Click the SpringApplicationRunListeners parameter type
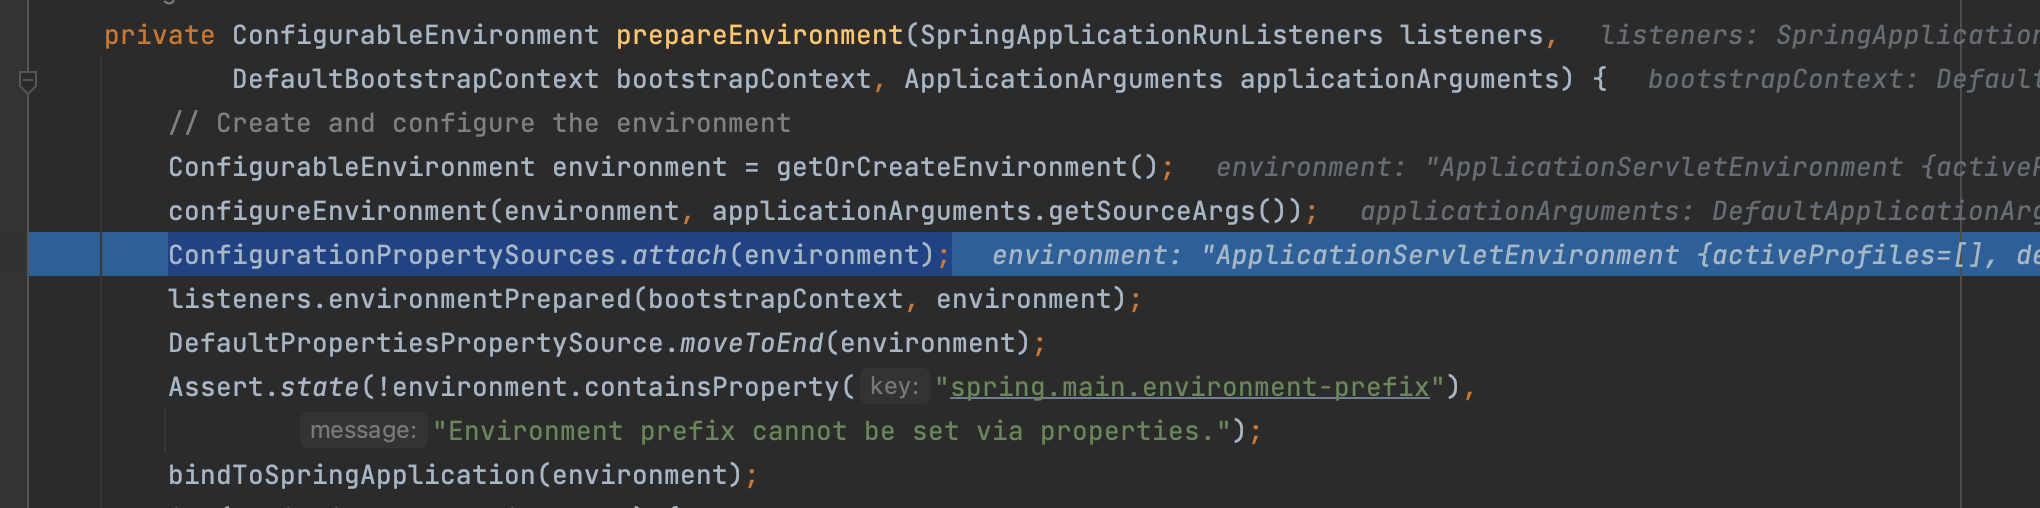 click(x=1151, y=36)
